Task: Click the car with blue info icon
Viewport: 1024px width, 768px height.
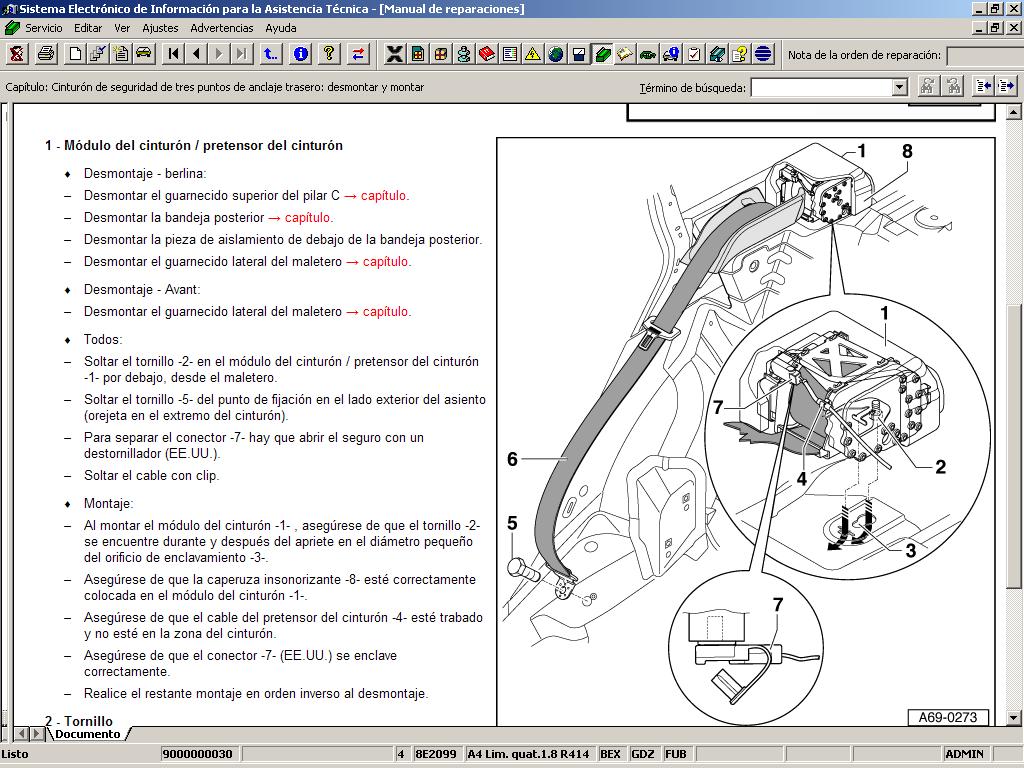Action: pos(671,54)
